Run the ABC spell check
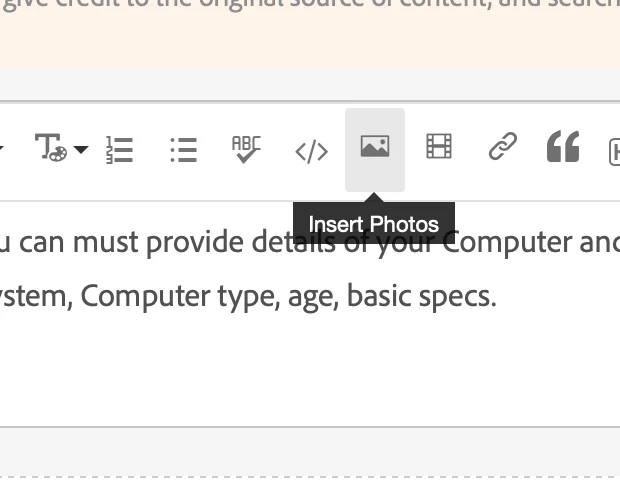The width and height of the screenshot is (620, 480). point(246,149)
